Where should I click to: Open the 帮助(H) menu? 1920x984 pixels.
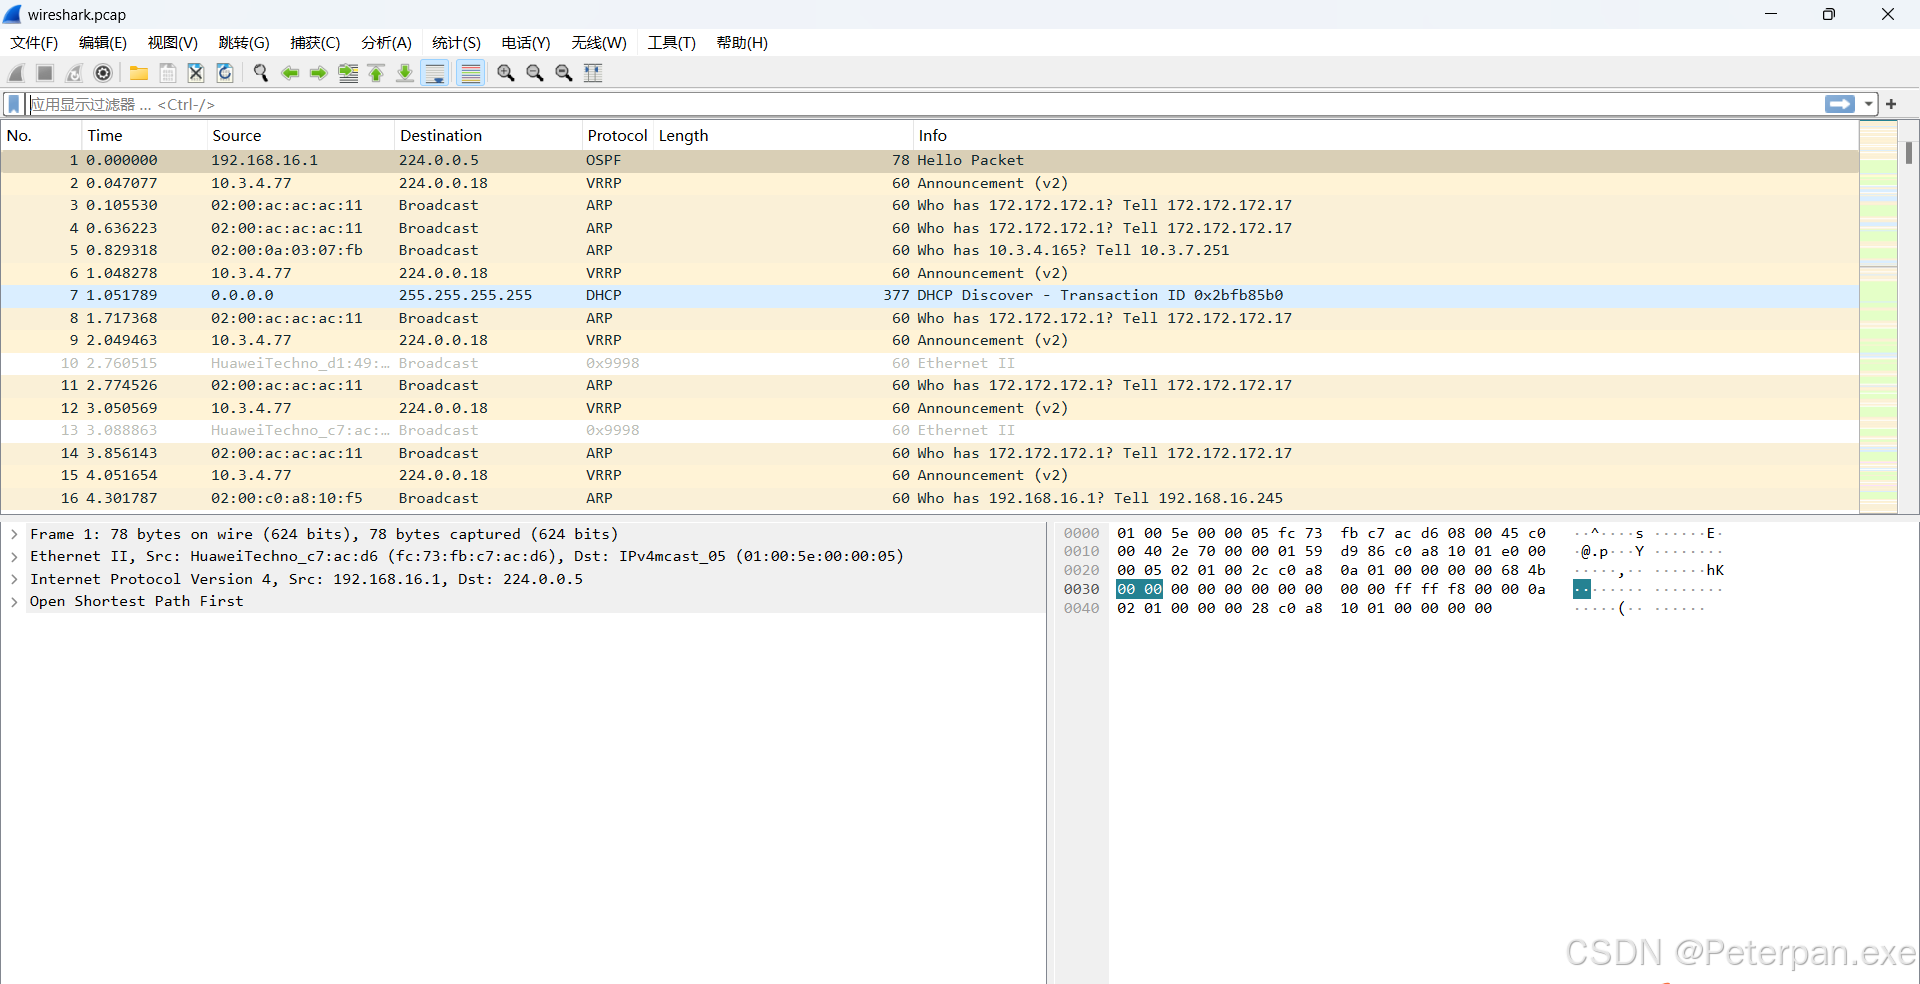tap(742, 43)
